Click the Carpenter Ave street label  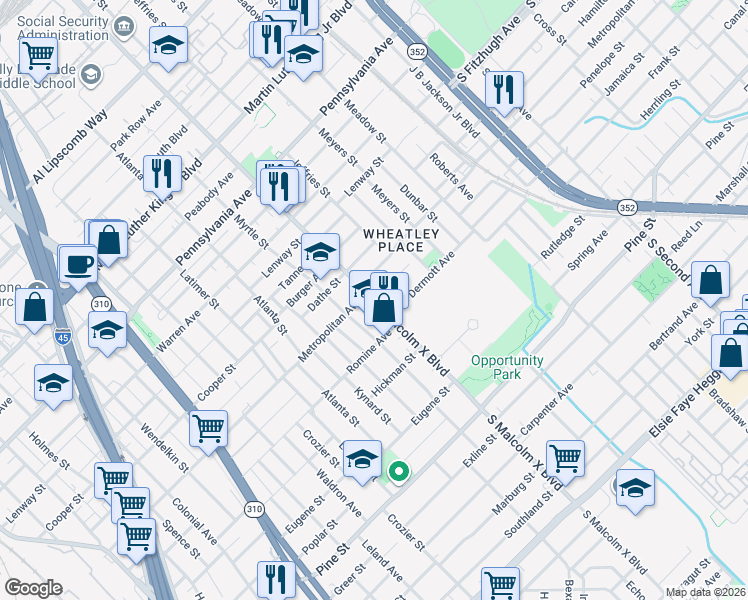(x=546, y=409)
